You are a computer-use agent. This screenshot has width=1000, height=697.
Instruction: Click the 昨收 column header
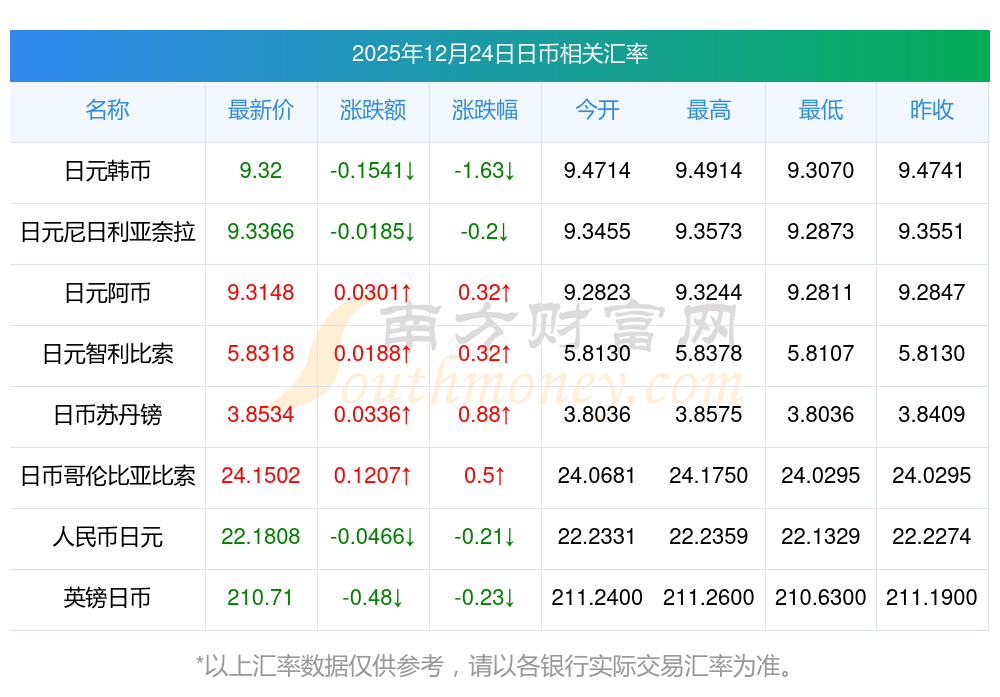click(x=932, y=110)
